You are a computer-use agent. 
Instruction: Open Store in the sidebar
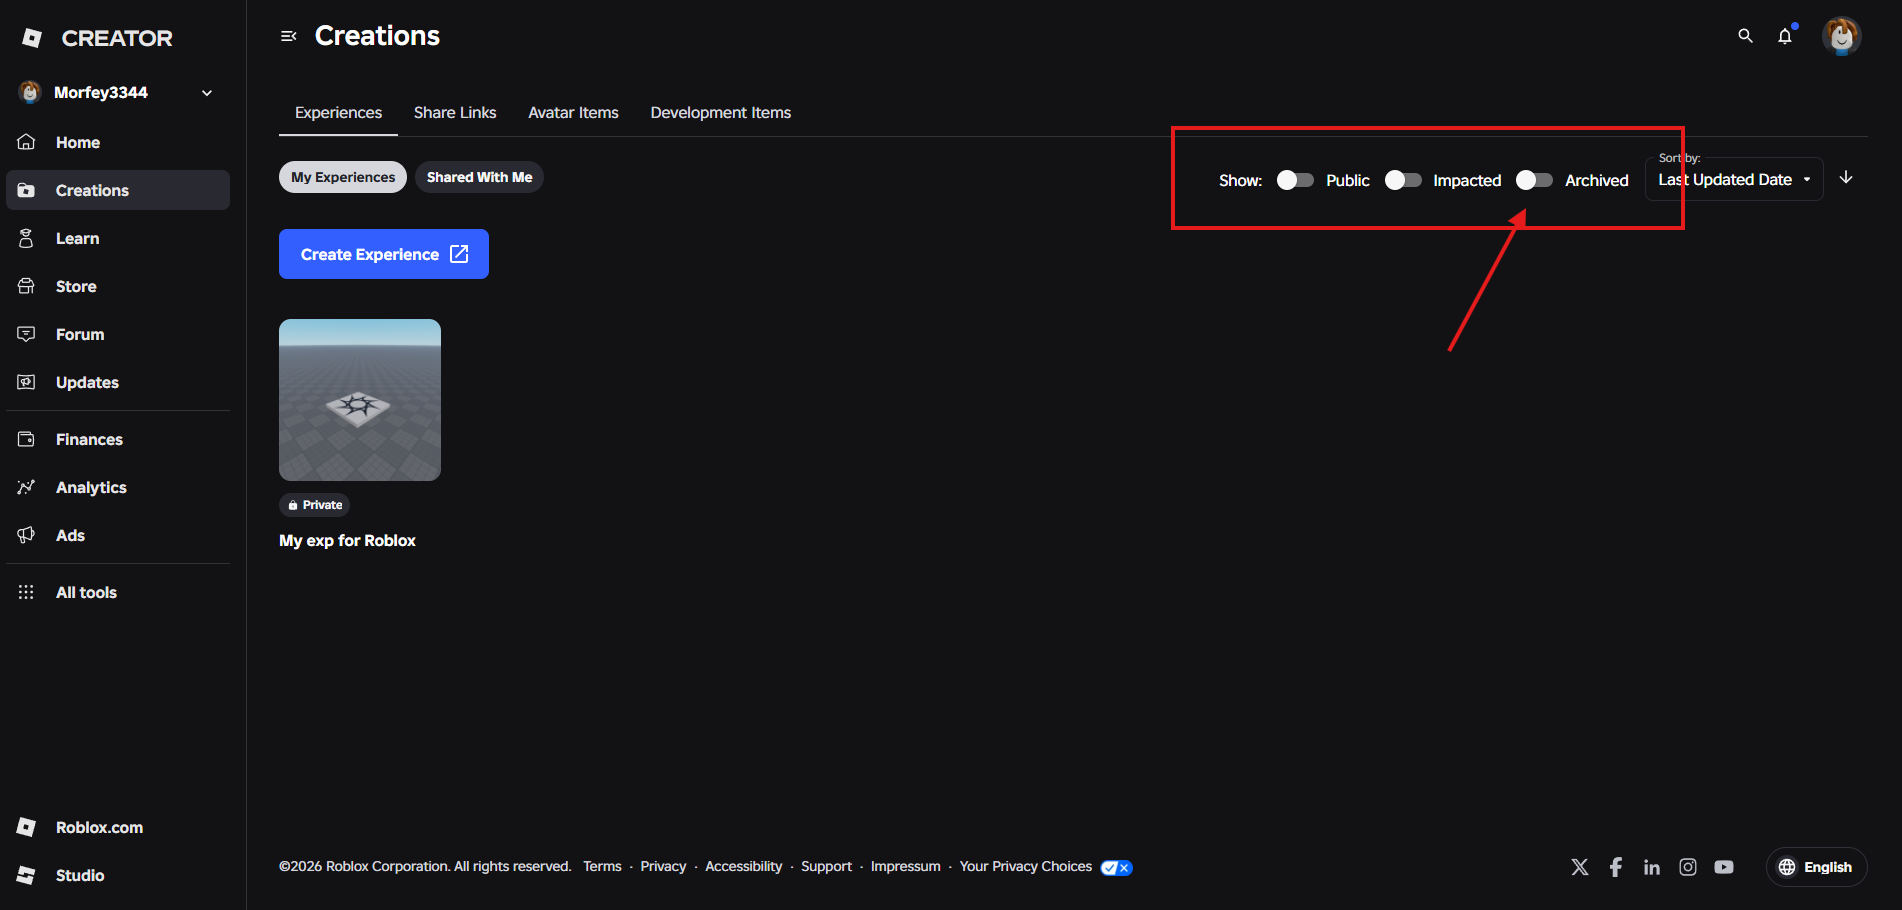tap(118, 286)
